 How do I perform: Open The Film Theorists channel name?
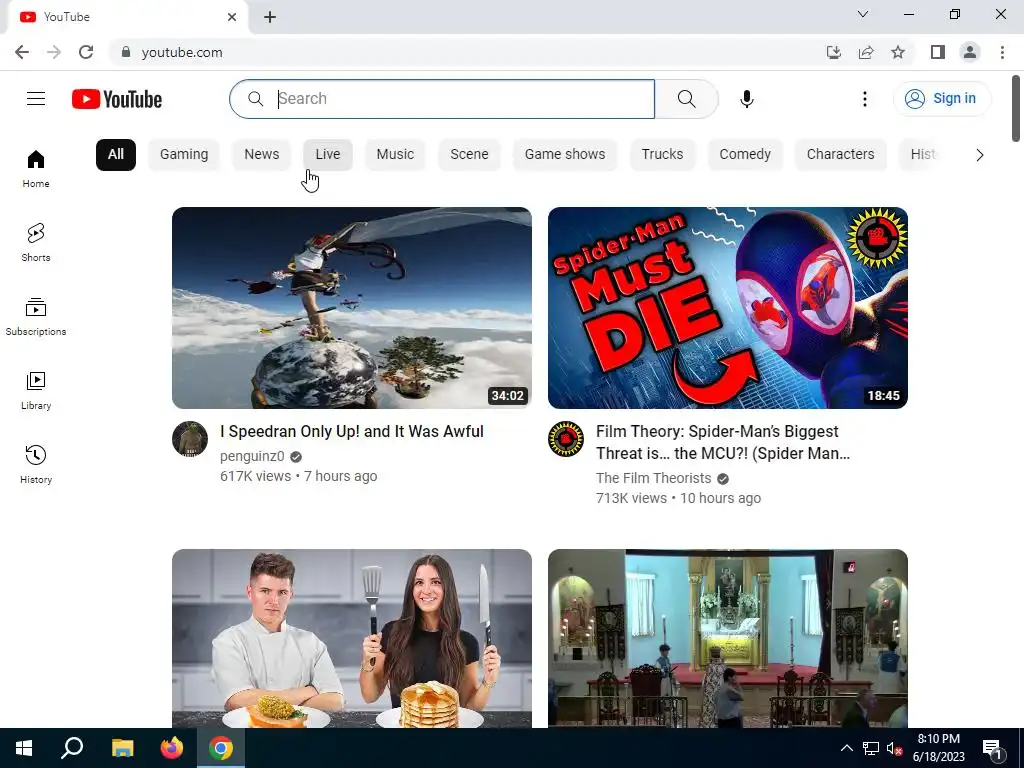654,478
